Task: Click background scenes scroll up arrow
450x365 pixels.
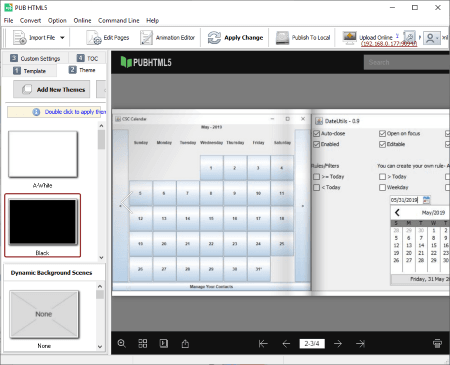Action: 100,286
